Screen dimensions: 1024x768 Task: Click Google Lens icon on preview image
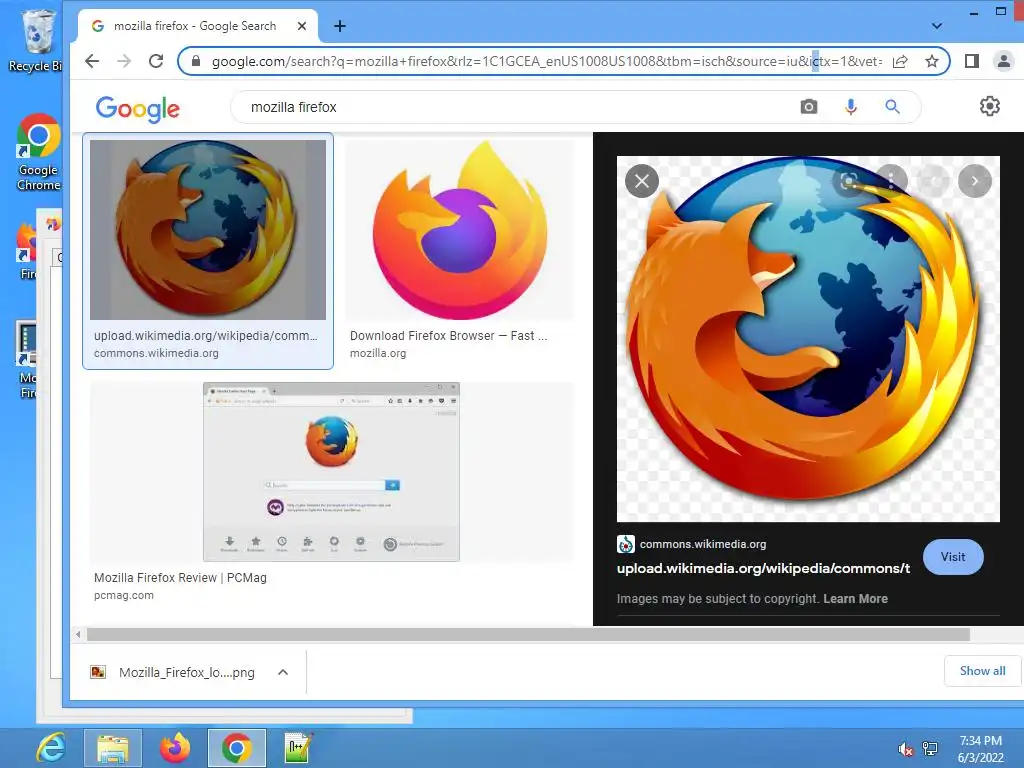click(x=848, y=181)
